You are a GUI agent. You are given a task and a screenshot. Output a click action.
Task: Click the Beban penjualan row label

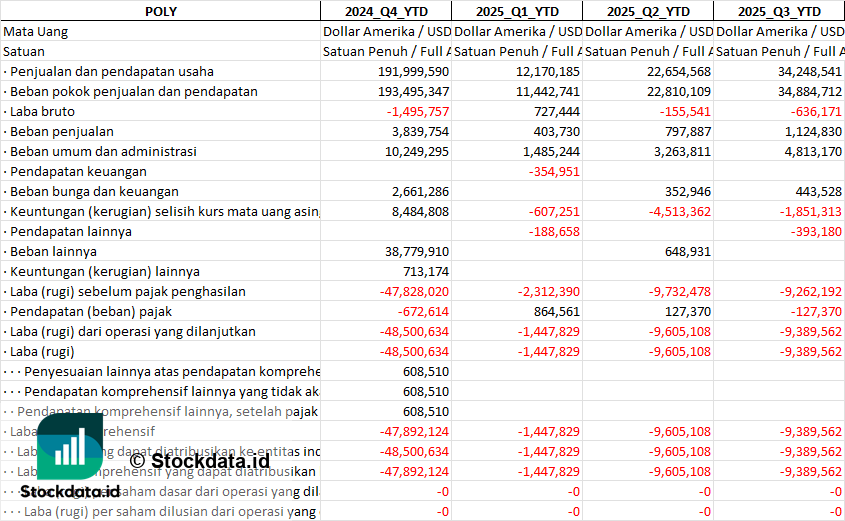tap(61, 131)
